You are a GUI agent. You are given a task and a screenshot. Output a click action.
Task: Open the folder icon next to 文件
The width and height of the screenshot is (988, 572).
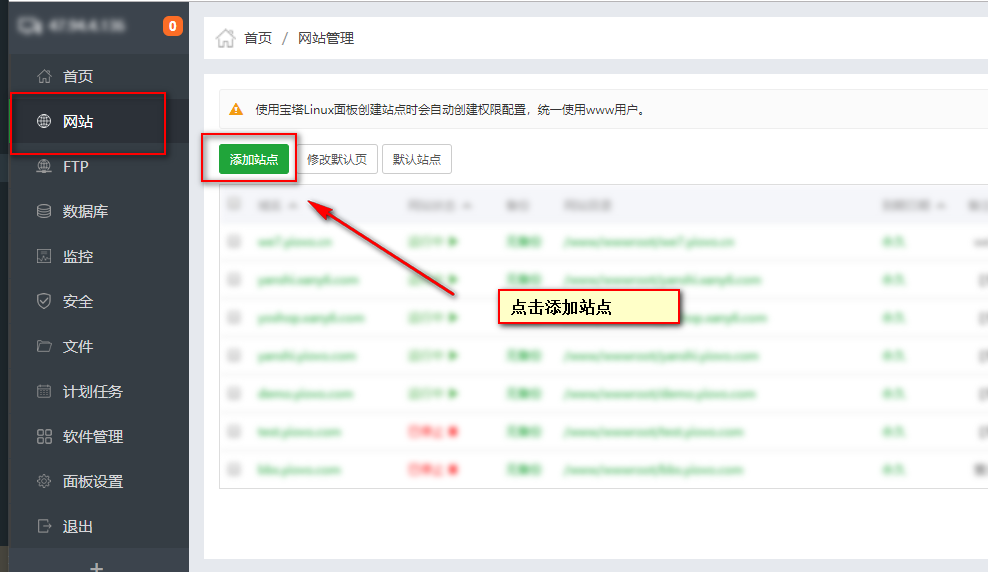point(44,347)
